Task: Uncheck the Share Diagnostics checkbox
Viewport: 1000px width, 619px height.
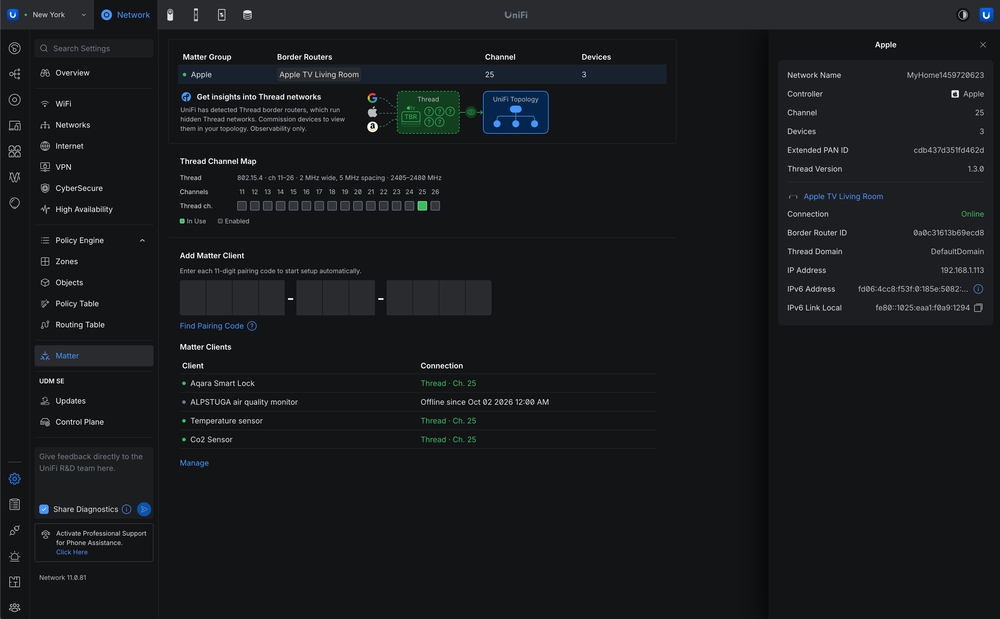Action: pos(44,509)
